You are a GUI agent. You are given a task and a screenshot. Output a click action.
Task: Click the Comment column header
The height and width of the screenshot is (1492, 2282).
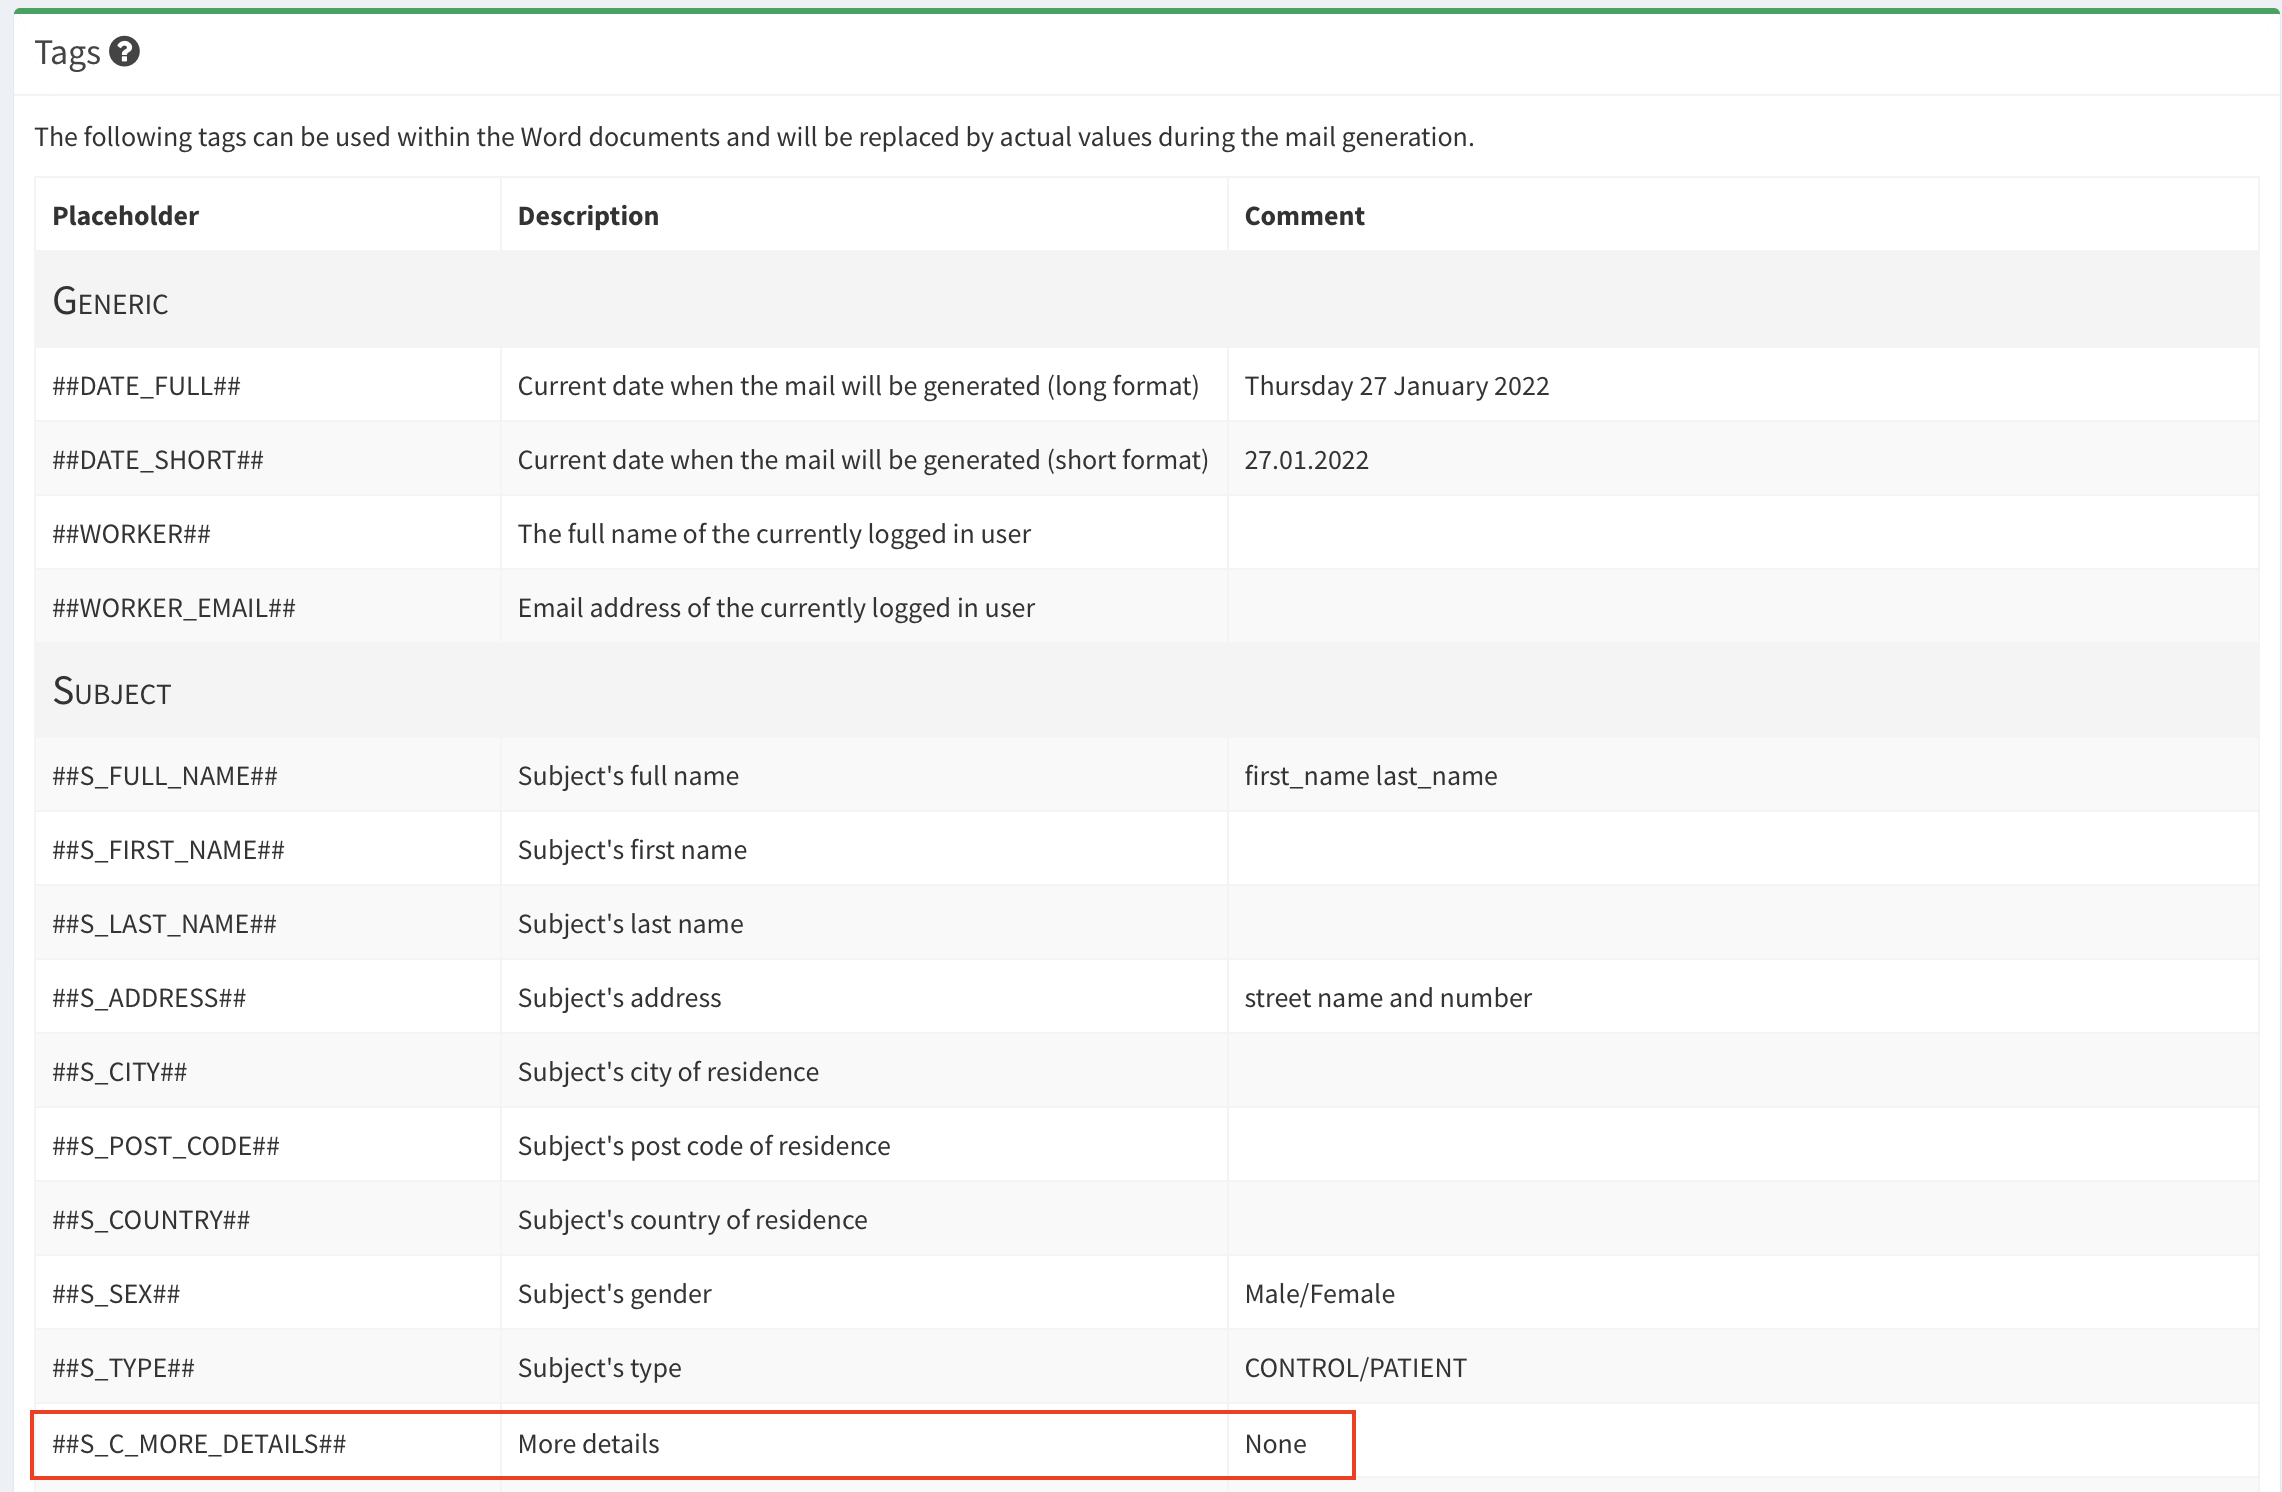[1304, 216]
